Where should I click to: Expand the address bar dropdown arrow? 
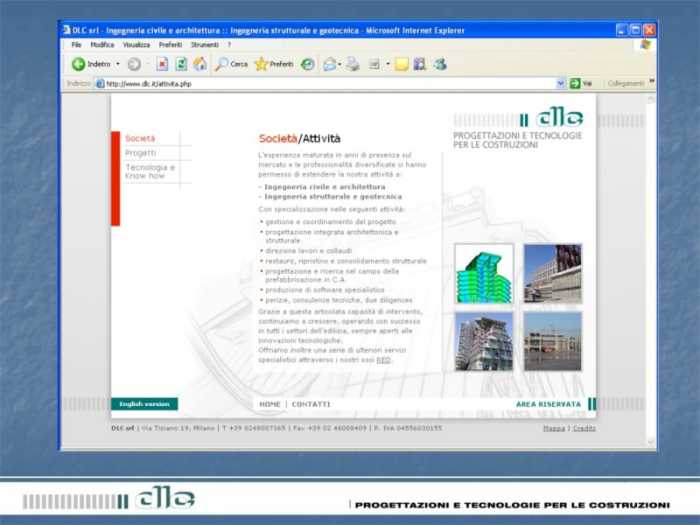561,84
